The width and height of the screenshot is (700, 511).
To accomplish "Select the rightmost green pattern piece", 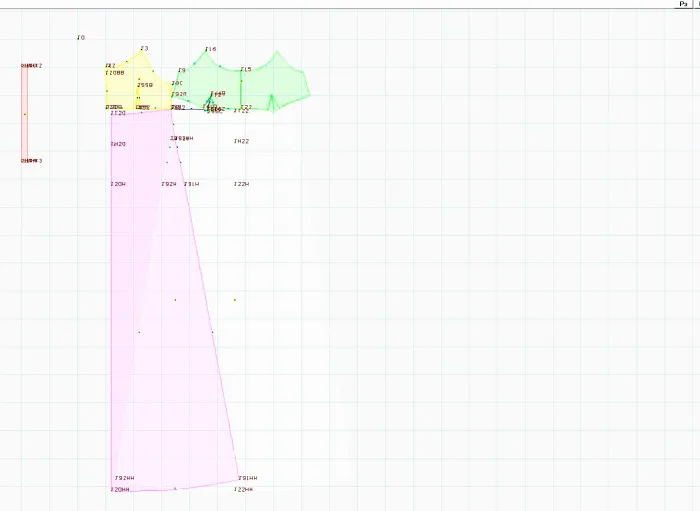I will pyautogui.click(x=275, y=82).
